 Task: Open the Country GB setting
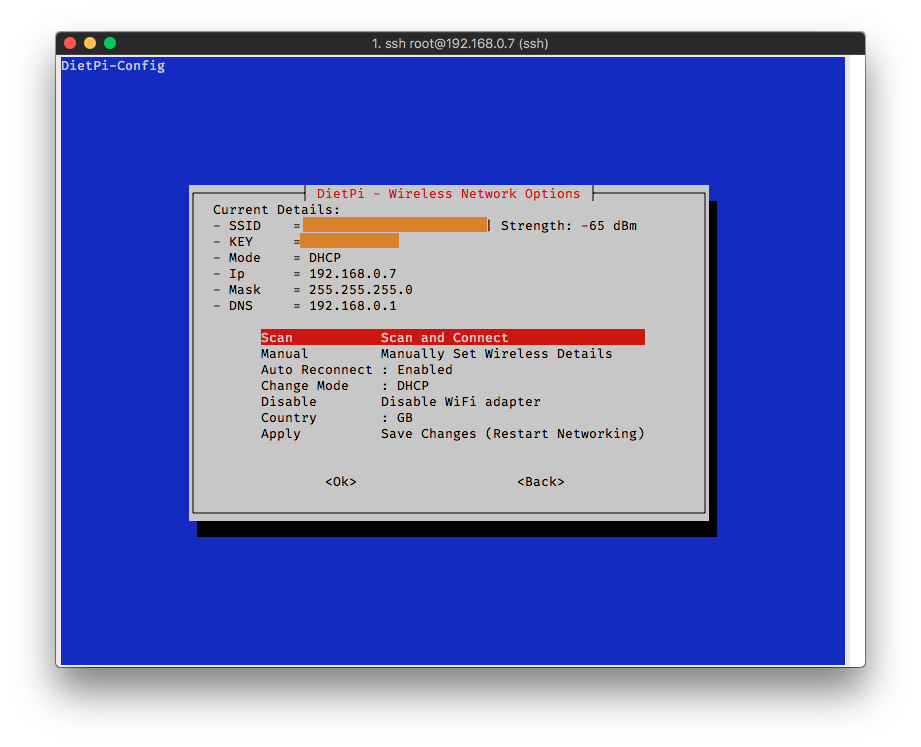pyautogui.click(x=337, y=418)
